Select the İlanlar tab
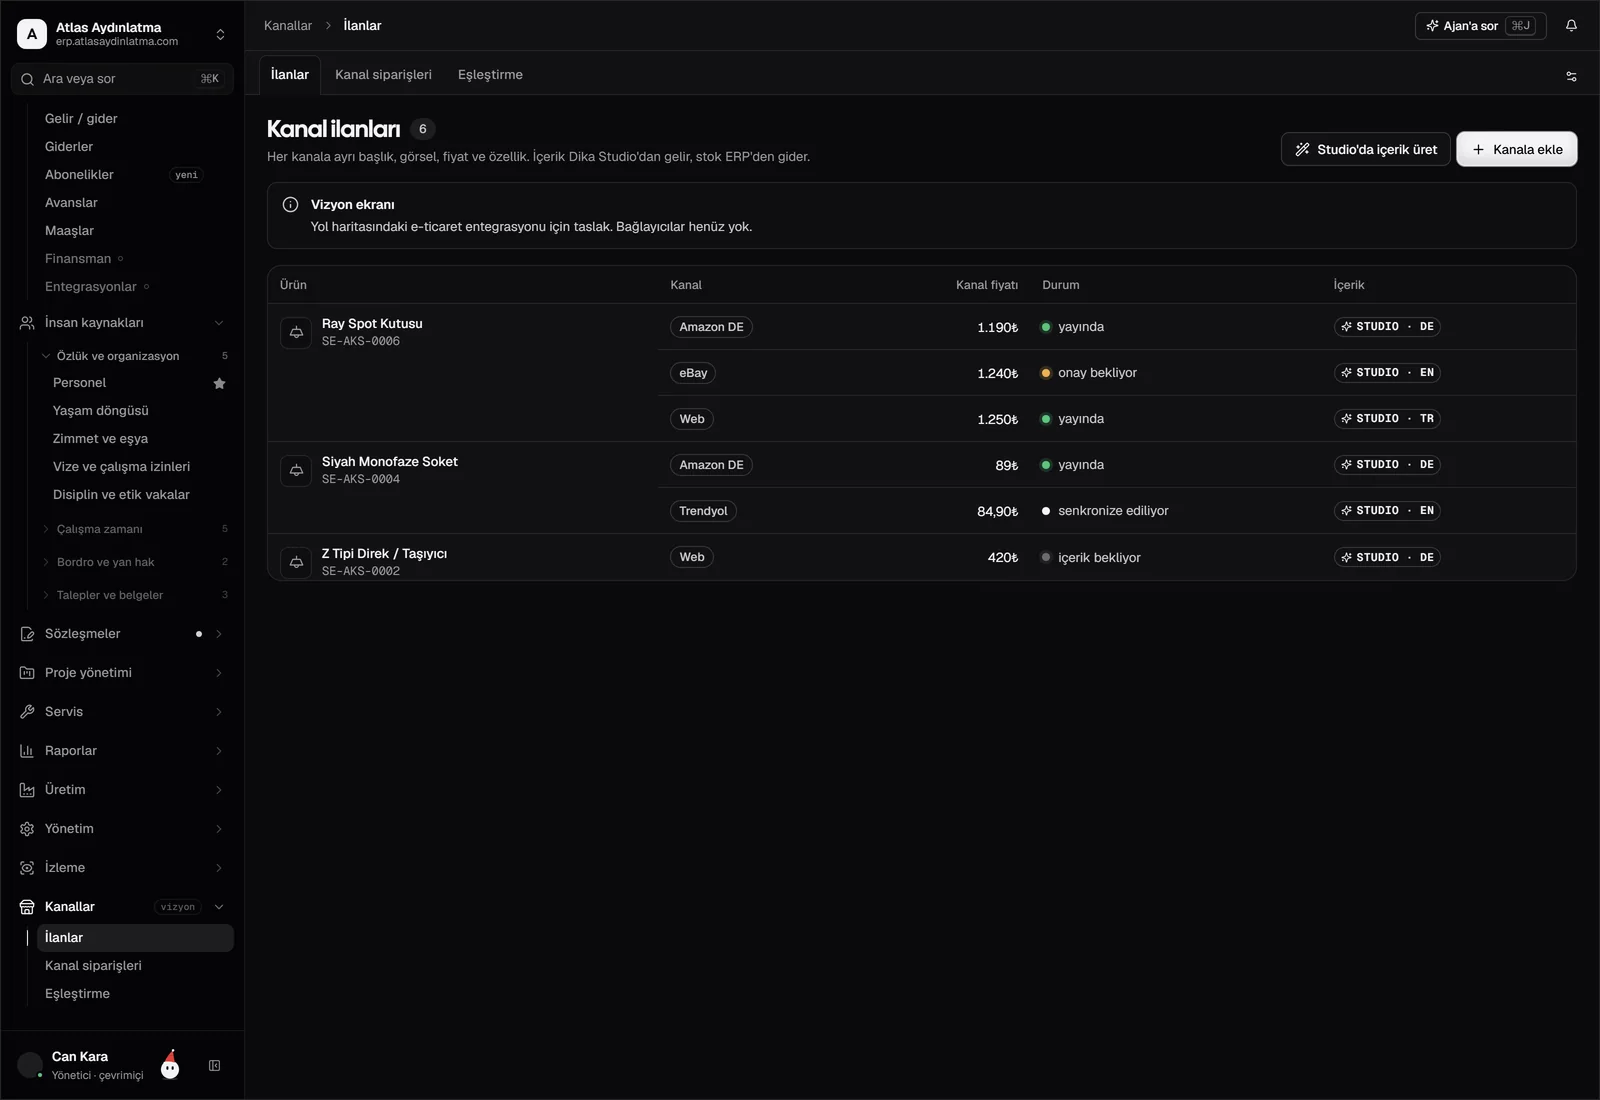This screenshot has height=1100, width=1600. tap(290, 75)
